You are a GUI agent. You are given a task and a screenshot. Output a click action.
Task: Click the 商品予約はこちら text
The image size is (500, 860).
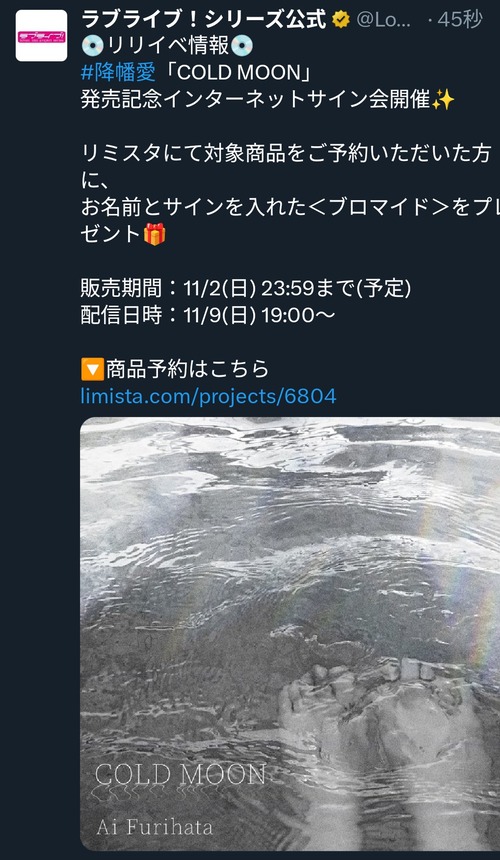coord(188,369)
